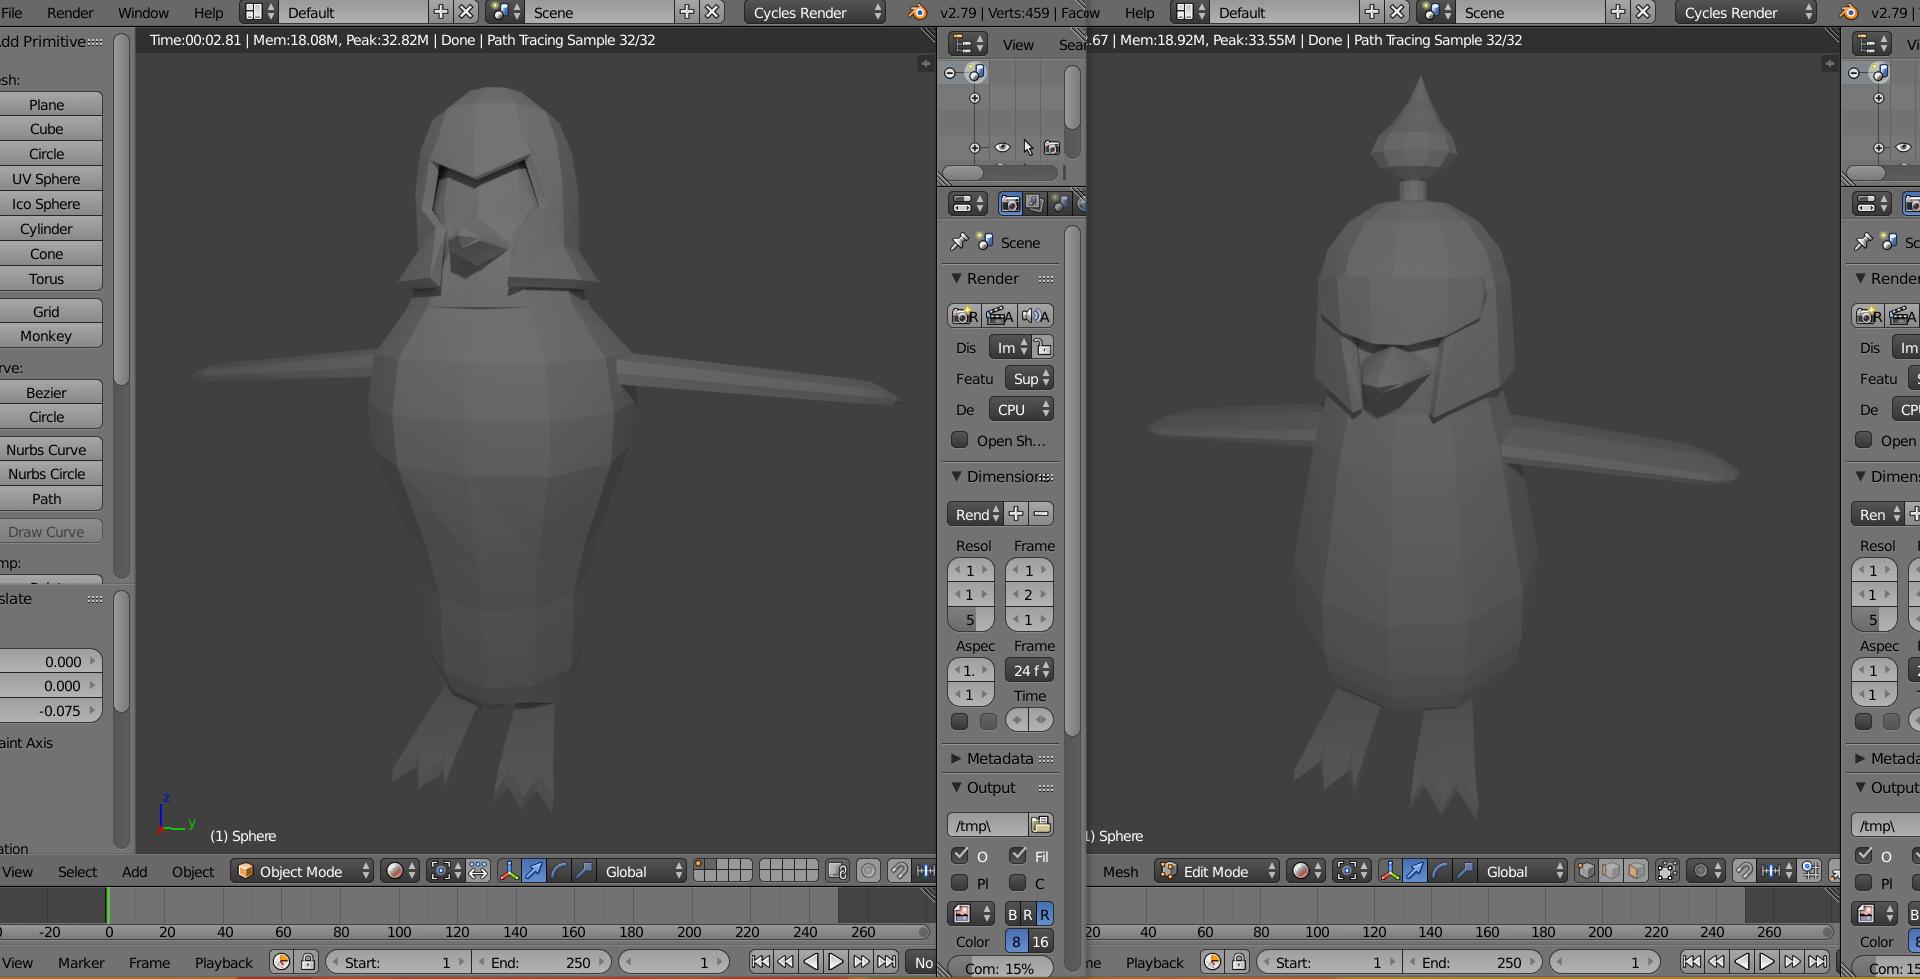This screenshot has height=979, width=1920.
Task: Open the File menu in left window
Action: [x=12, y=12]
